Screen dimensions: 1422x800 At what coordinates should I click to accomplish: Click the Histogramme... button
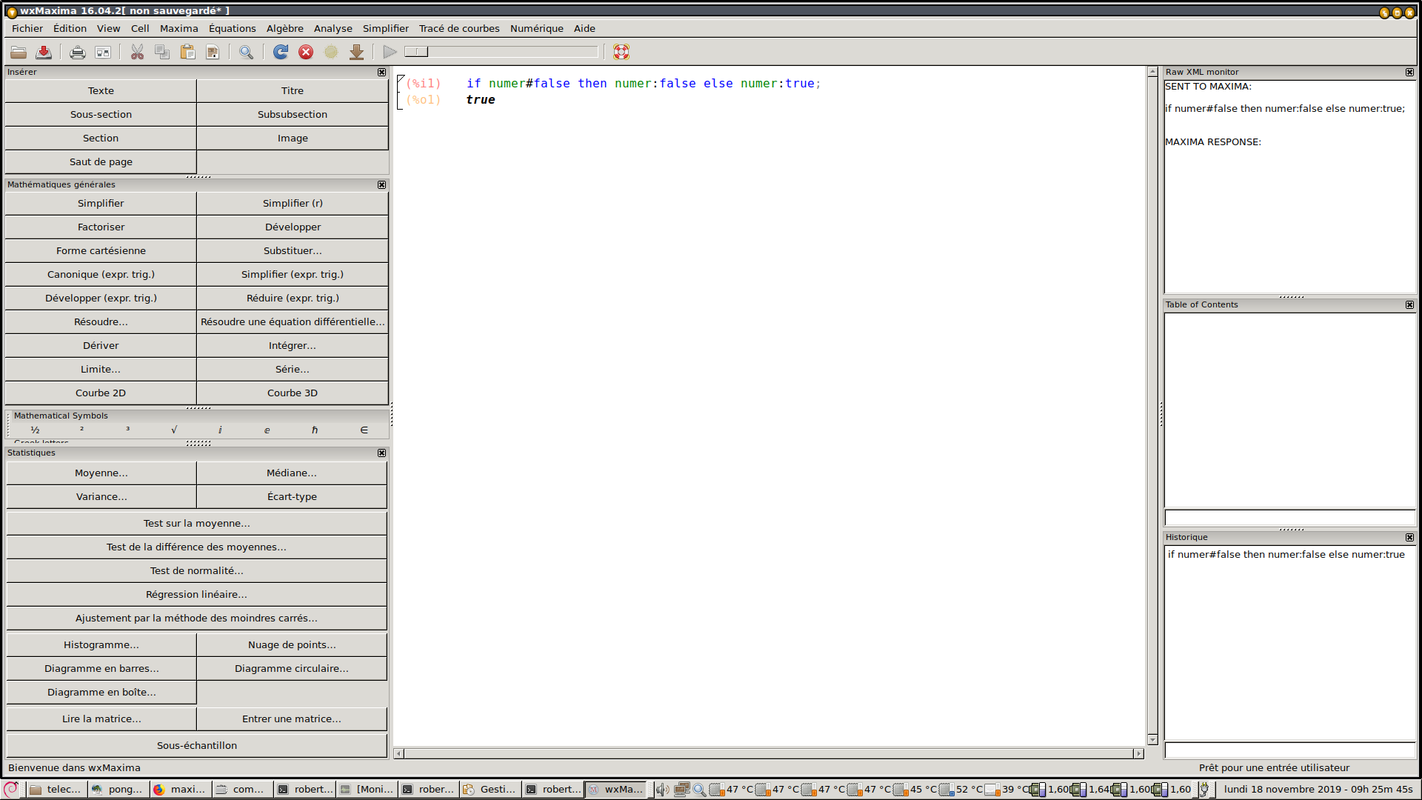point(101,645)
